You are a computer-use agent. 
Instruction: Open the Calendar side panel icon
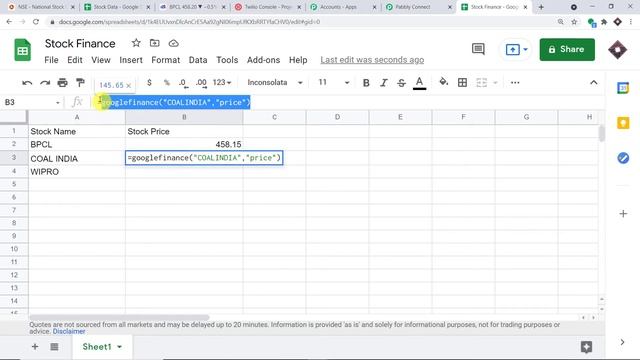coord(623,88)
